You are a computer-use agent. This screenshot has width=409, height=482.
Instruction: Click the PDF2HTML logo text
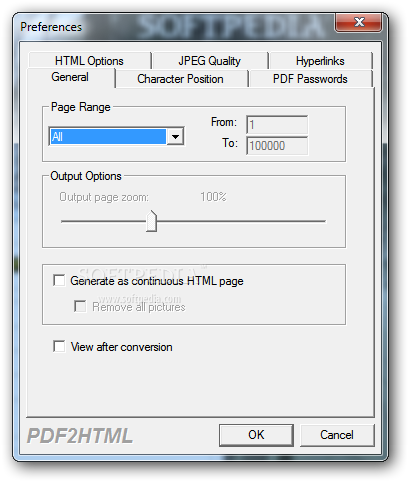[80, 436]
